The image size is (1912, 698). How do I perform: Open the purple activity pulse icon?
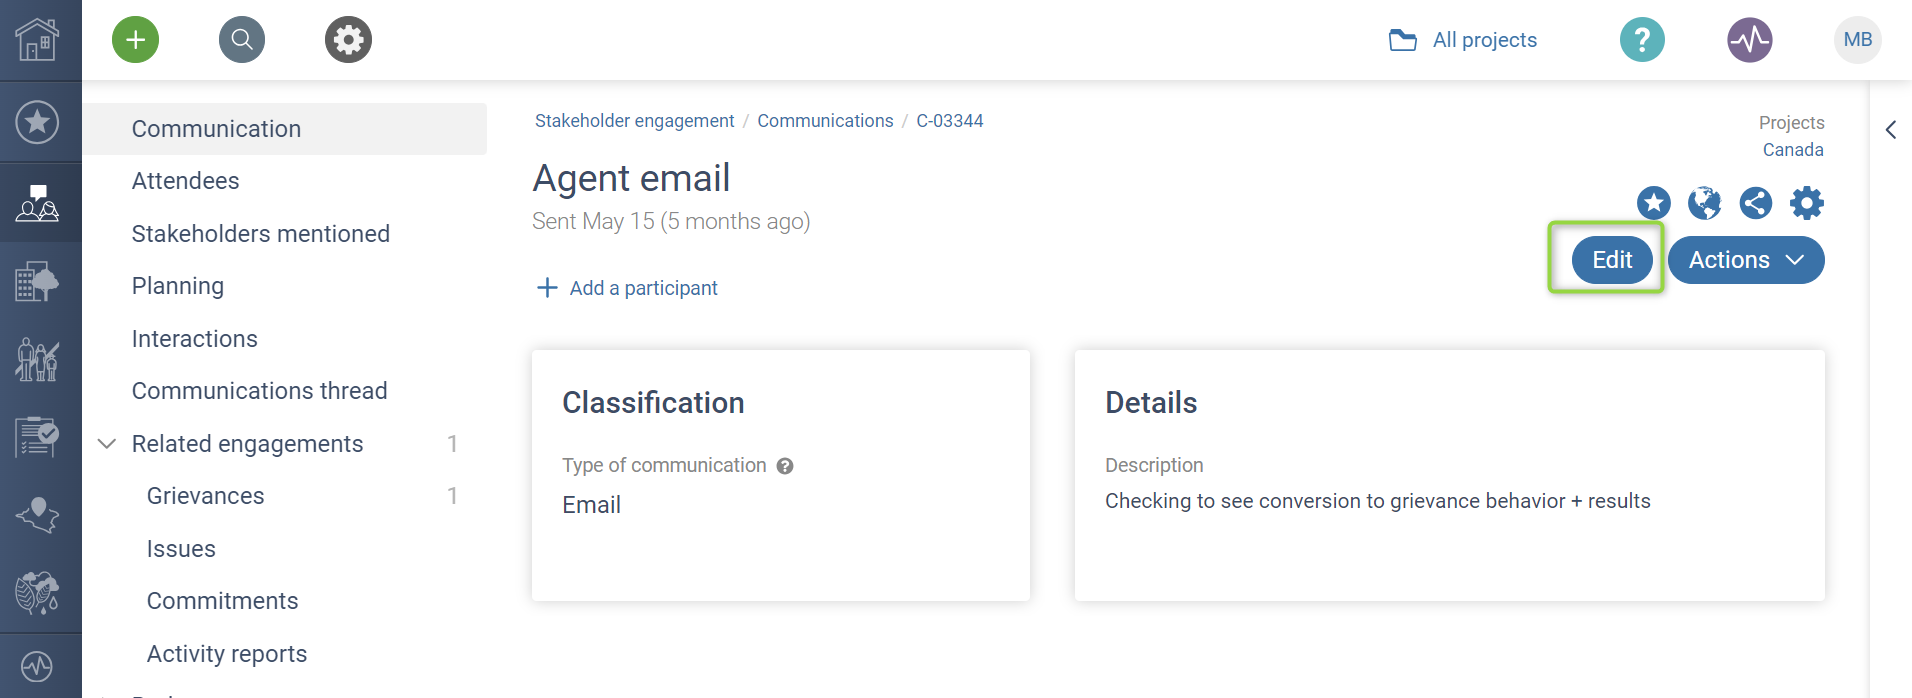pos(1750,40)
